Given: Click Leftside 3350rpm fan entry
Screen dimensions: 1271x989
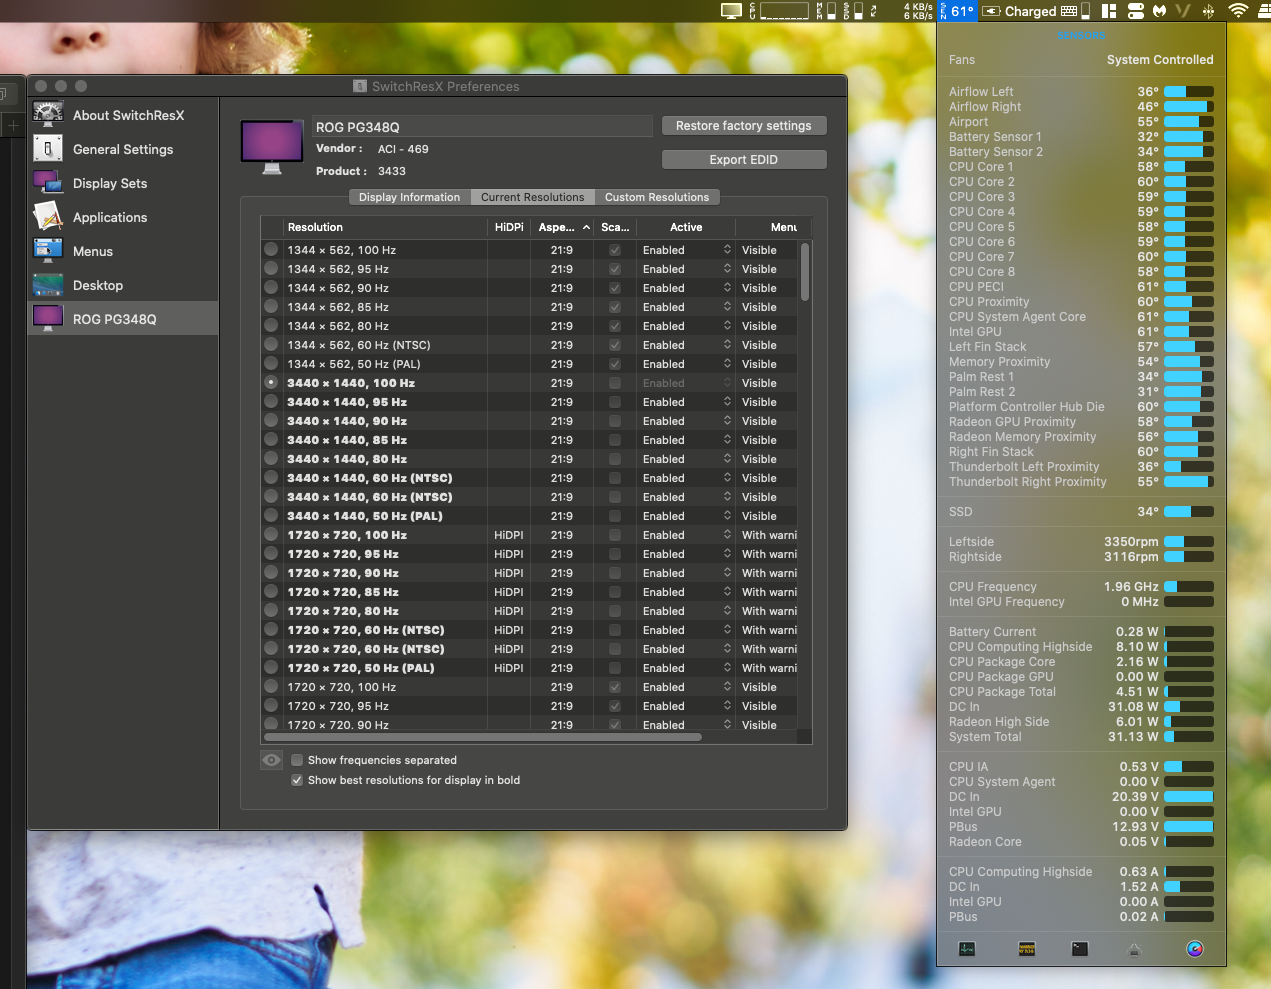Looking at the screenshot, I should pos(1081,542).
